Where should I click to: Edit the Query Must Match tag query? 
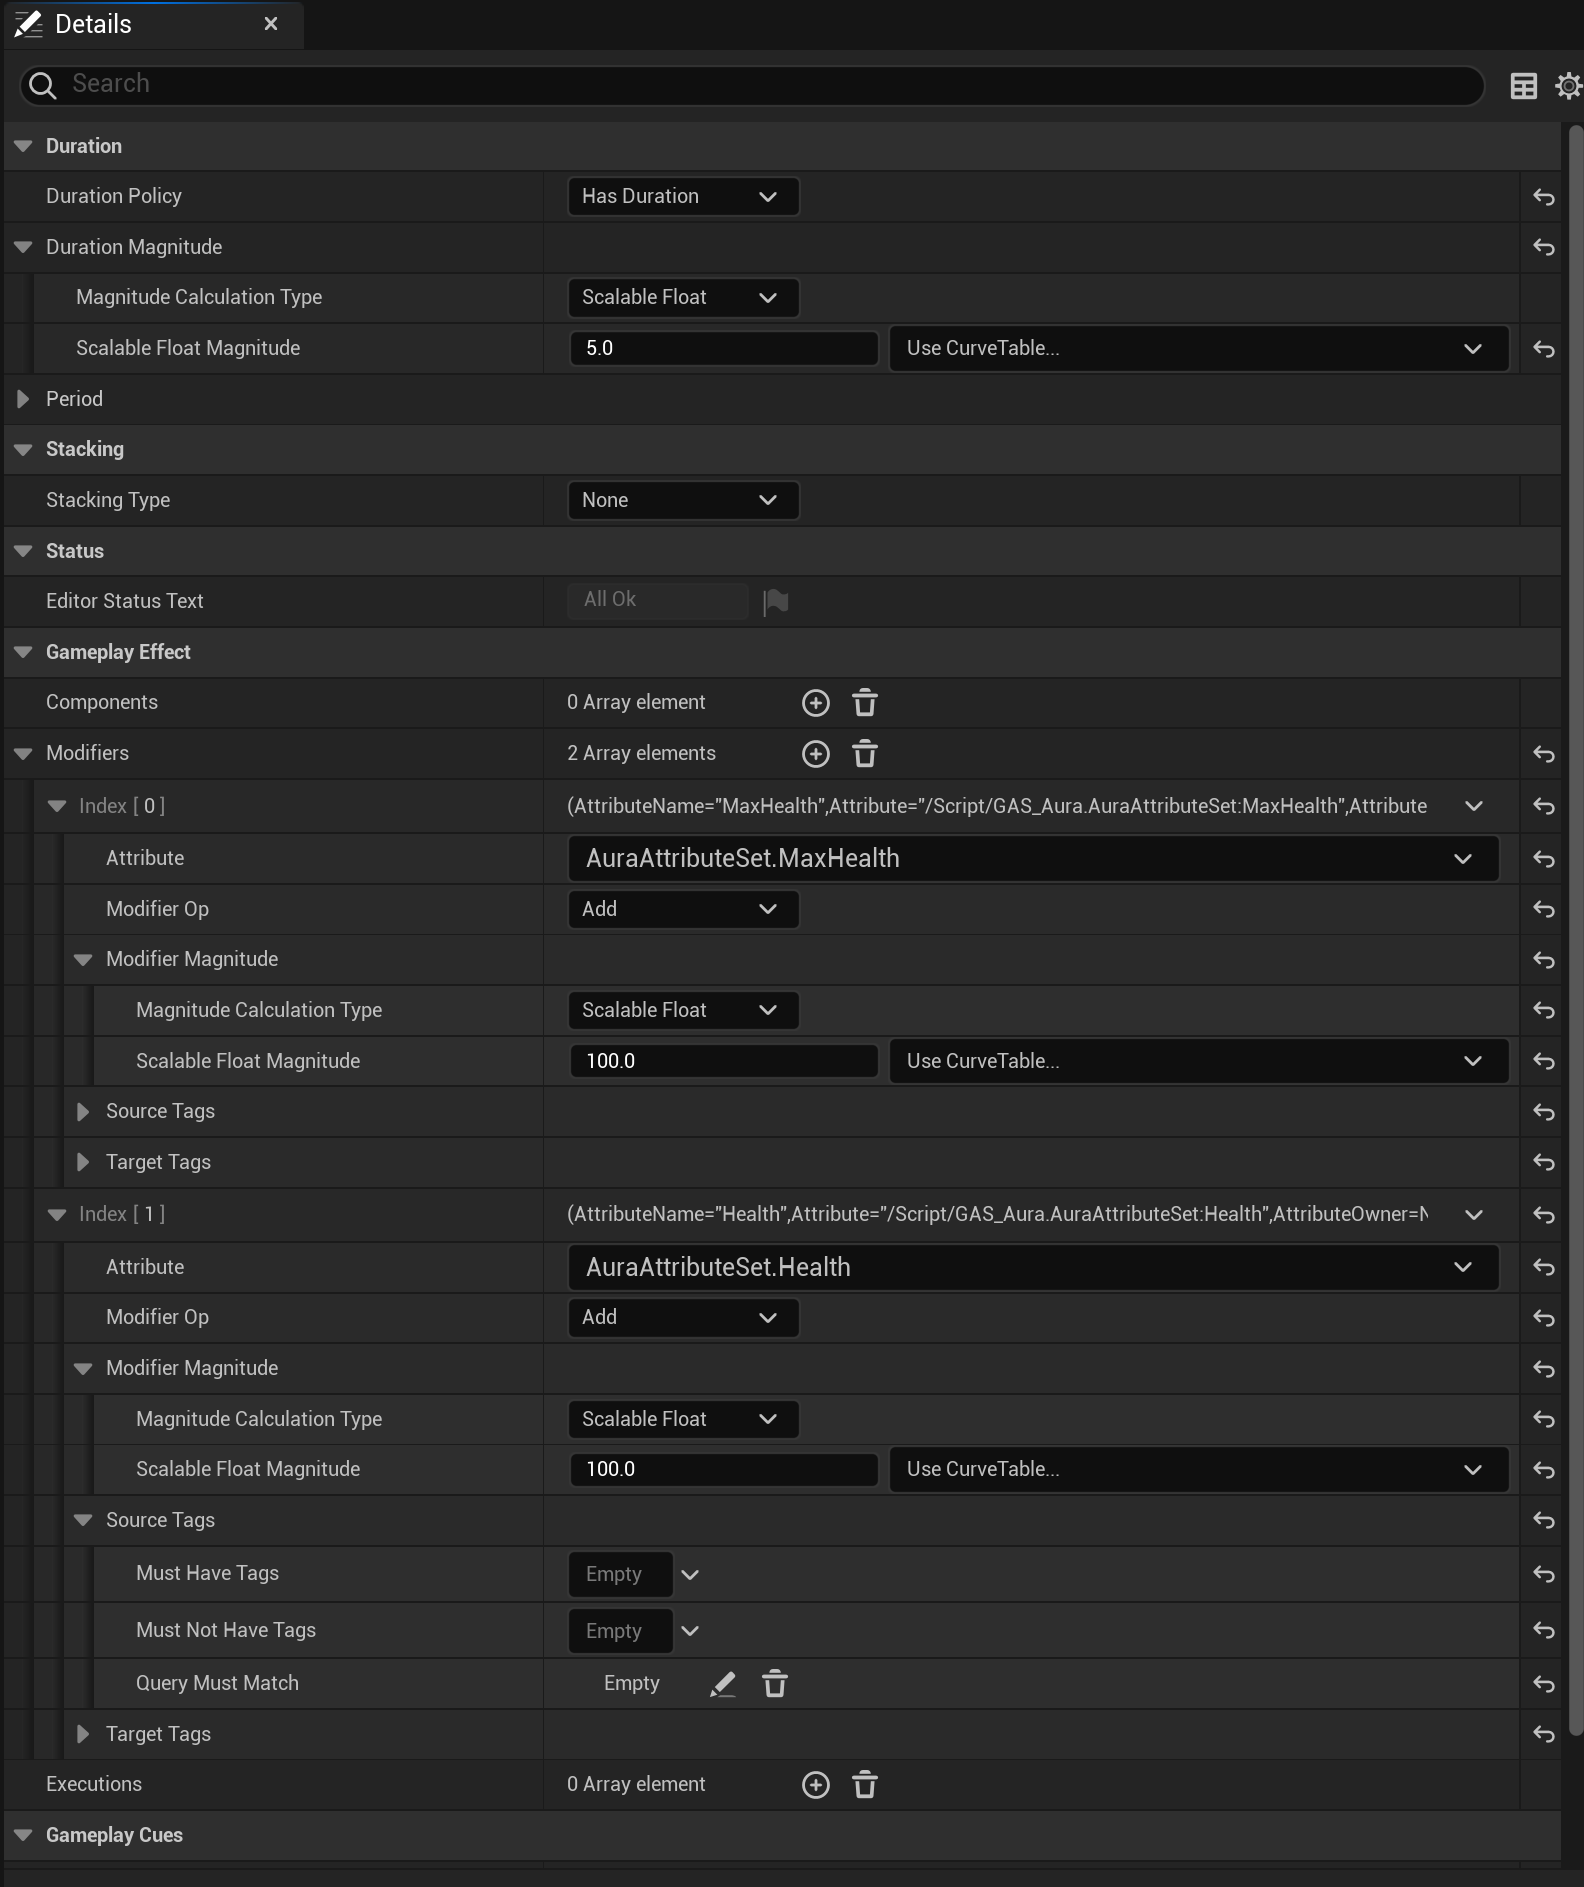click(x=722, y=1684)
